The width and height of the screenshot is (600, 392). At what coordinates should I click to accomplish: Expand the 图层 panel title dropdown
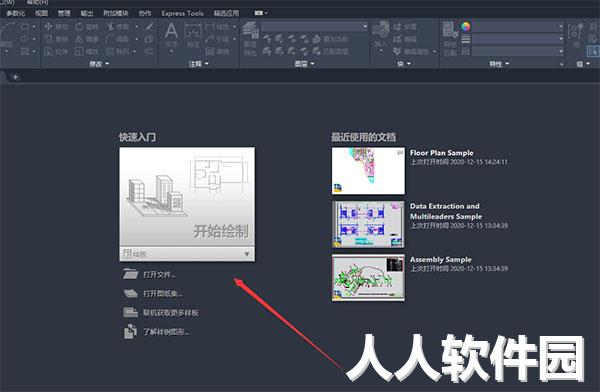[x=304, y=64]
